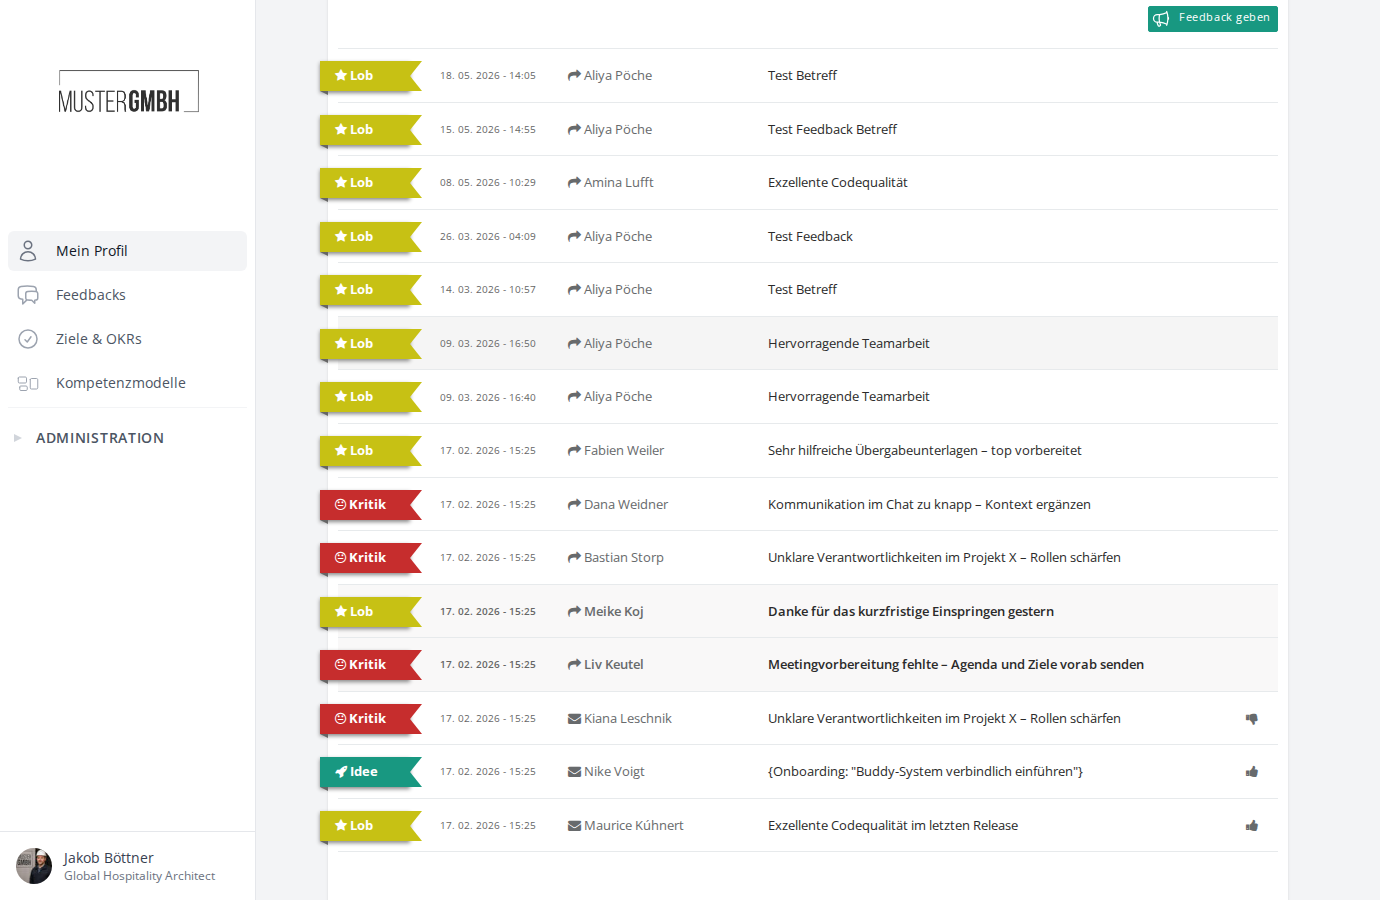Click the MUSTERGMBH logo
The image size is (1380, 900).
(x=128, y=92)
